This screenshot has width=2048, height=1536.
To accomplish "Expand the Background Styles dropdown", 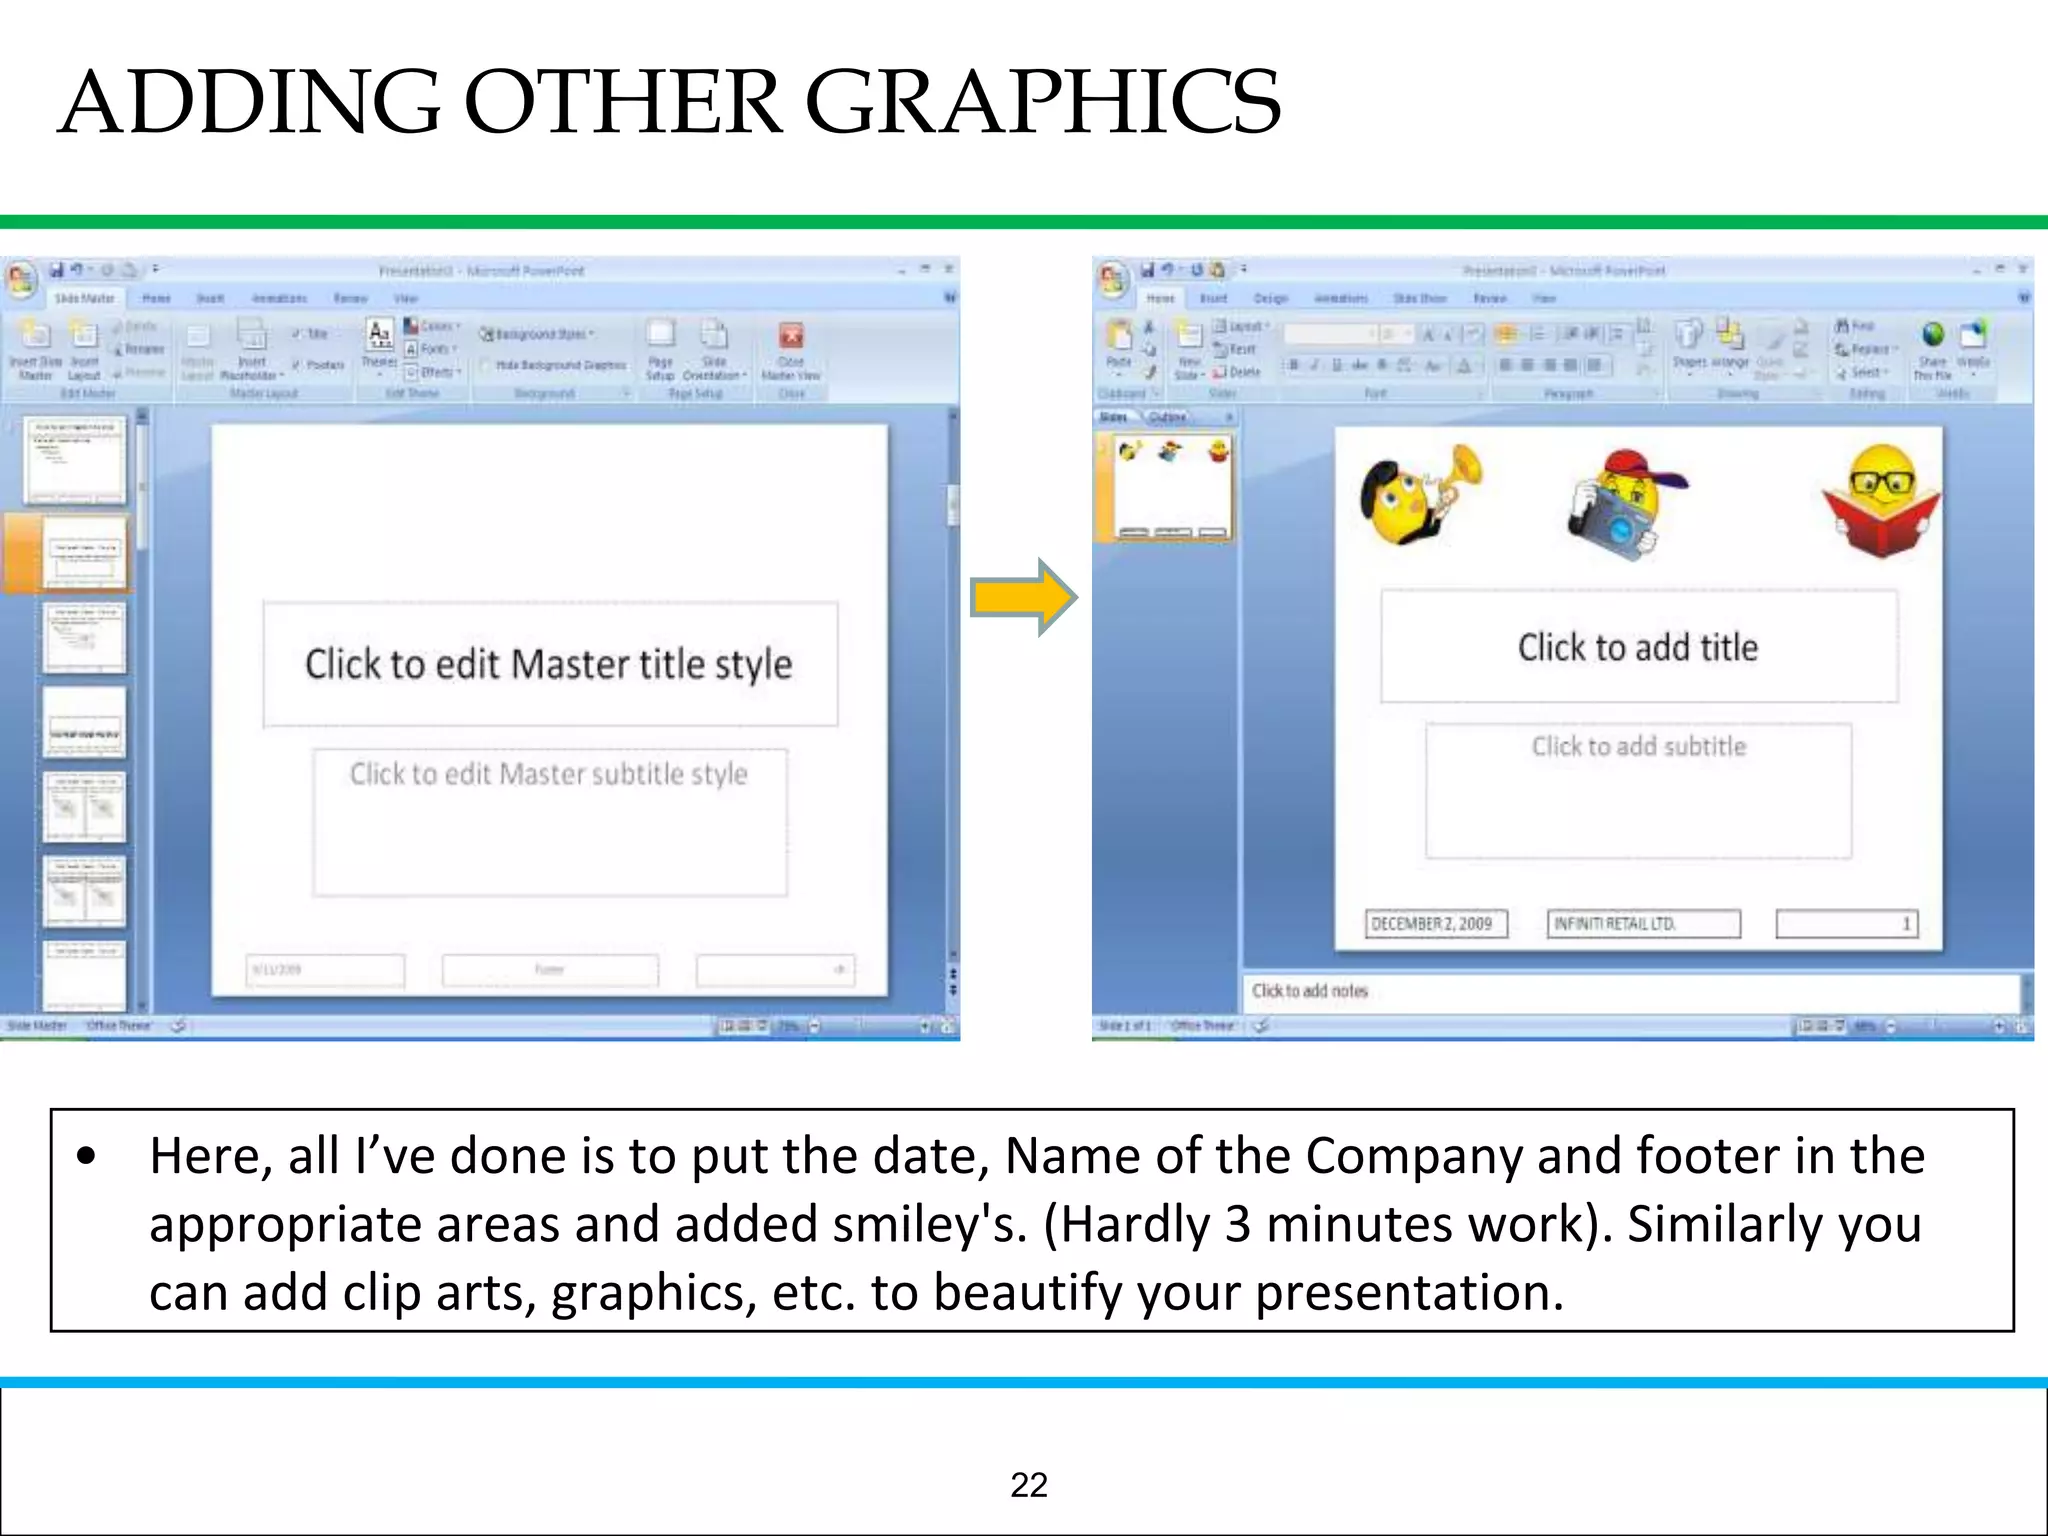I will (x=538, y=334).
